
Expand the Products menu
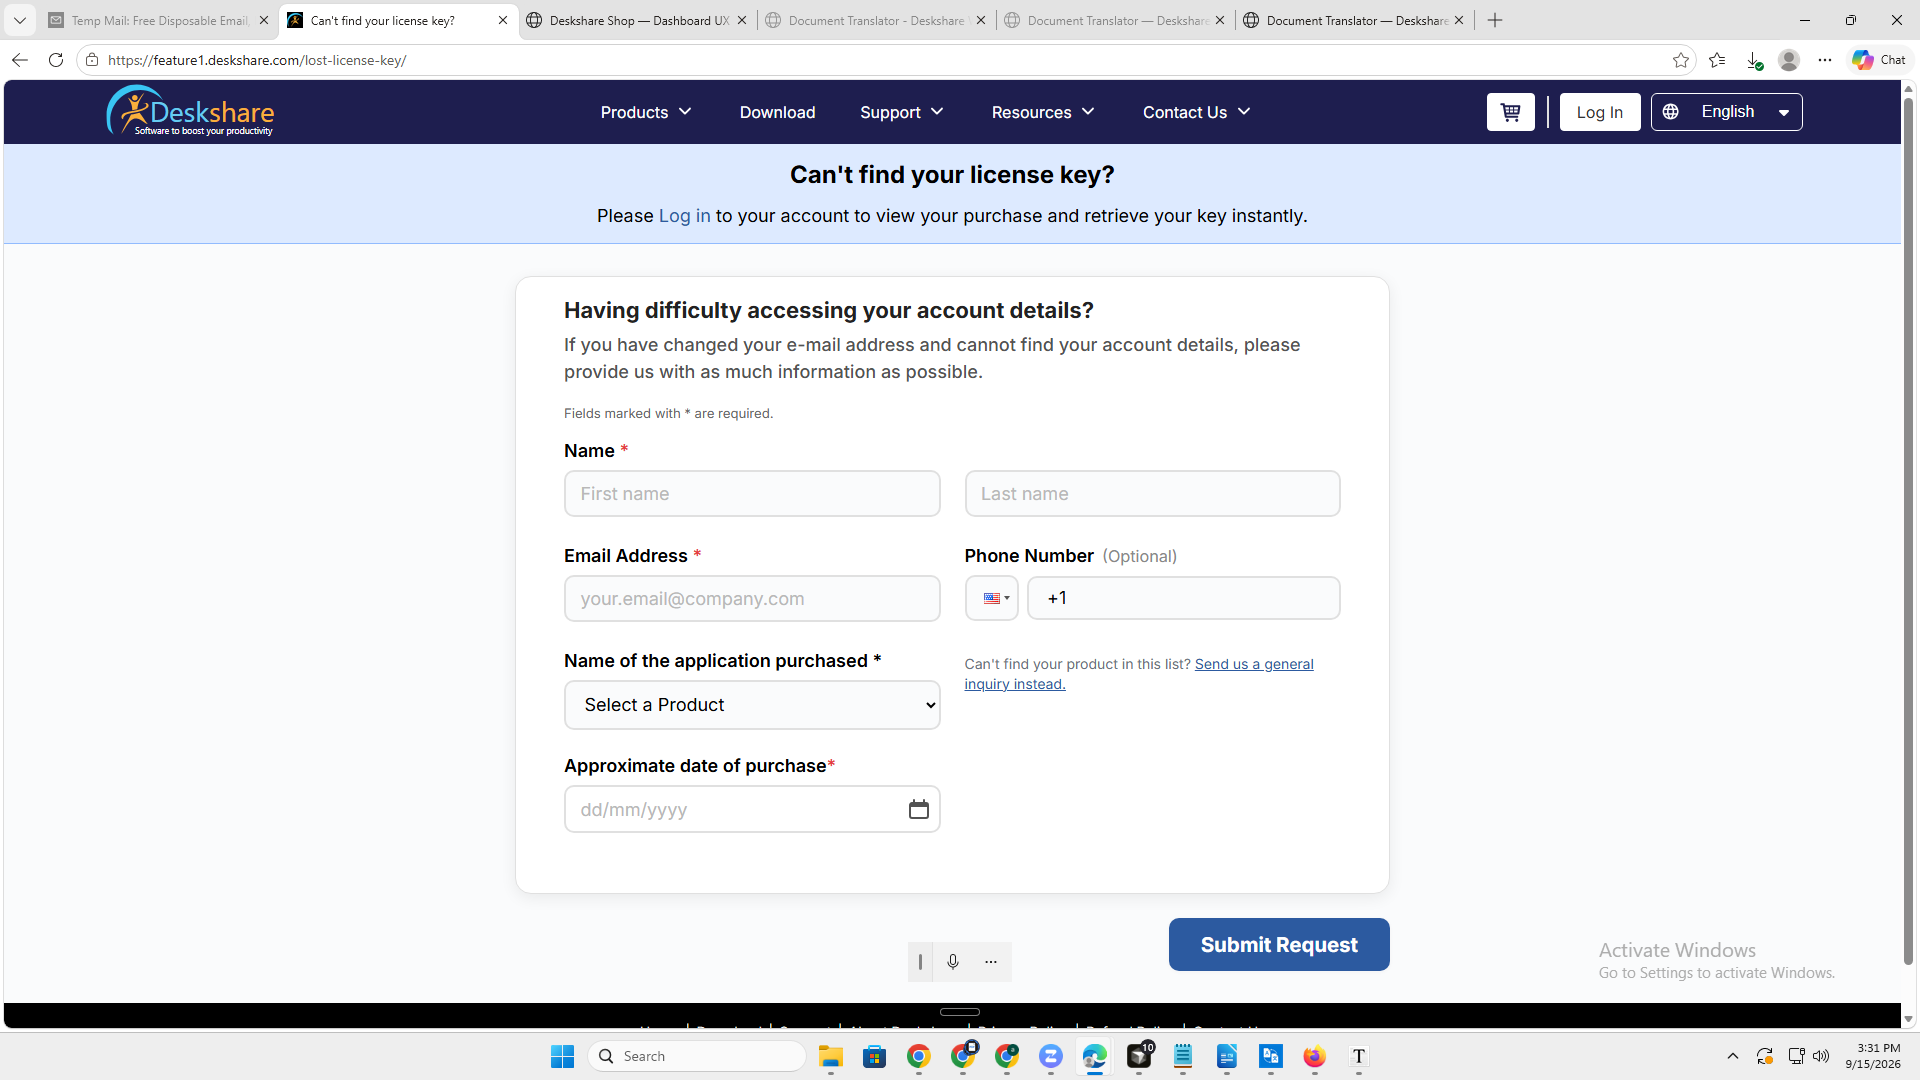coord(646,112)
